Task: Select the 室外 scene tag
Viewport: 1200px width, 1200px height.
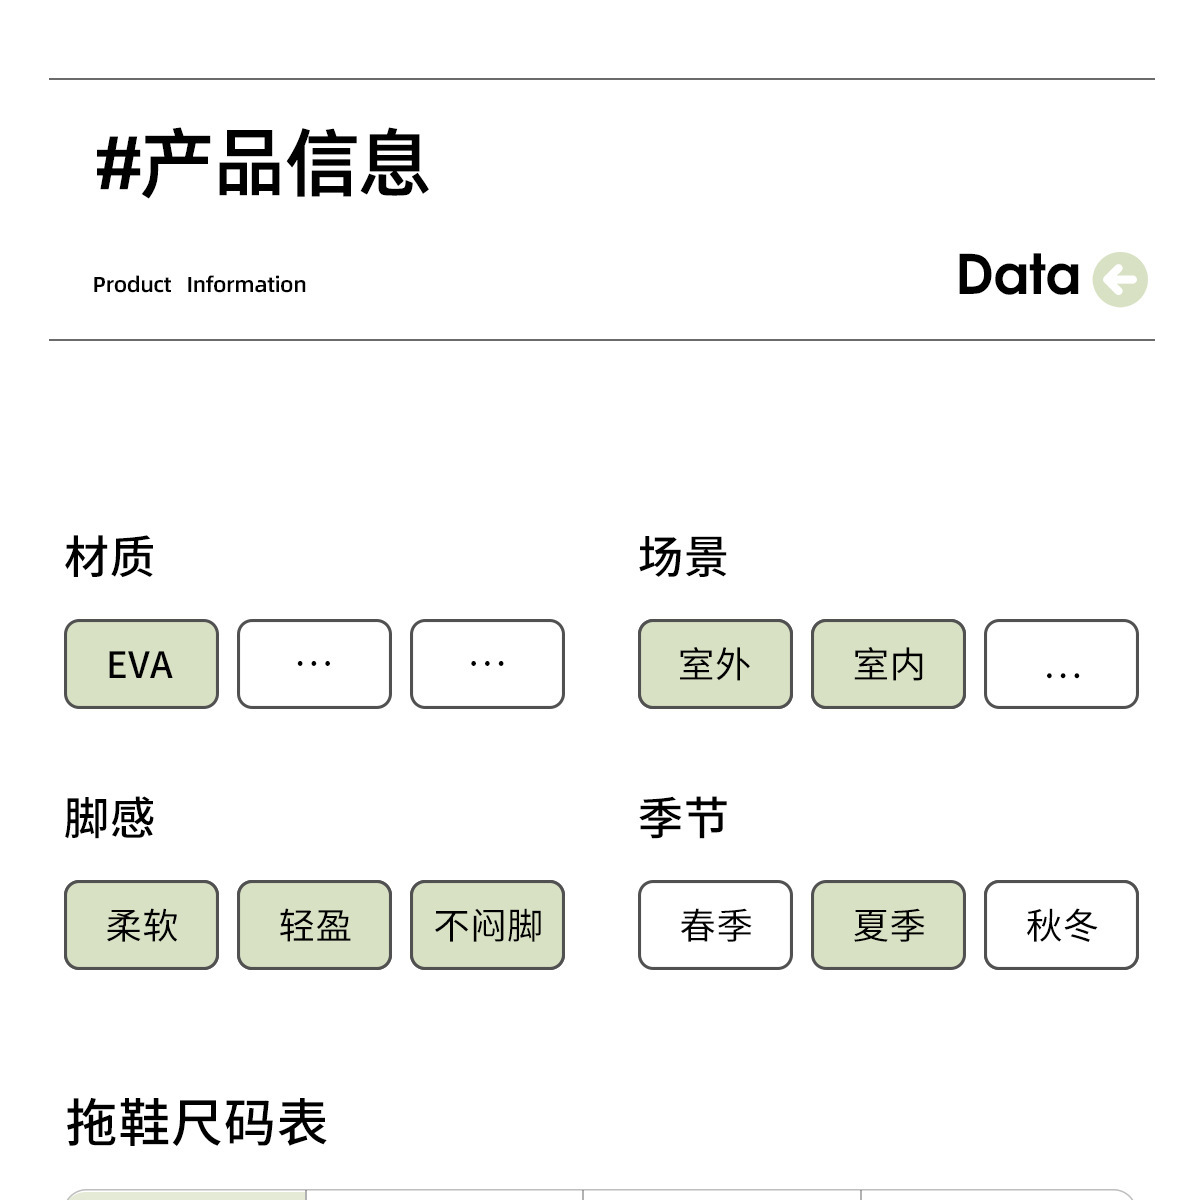Action: coord(715,664)
